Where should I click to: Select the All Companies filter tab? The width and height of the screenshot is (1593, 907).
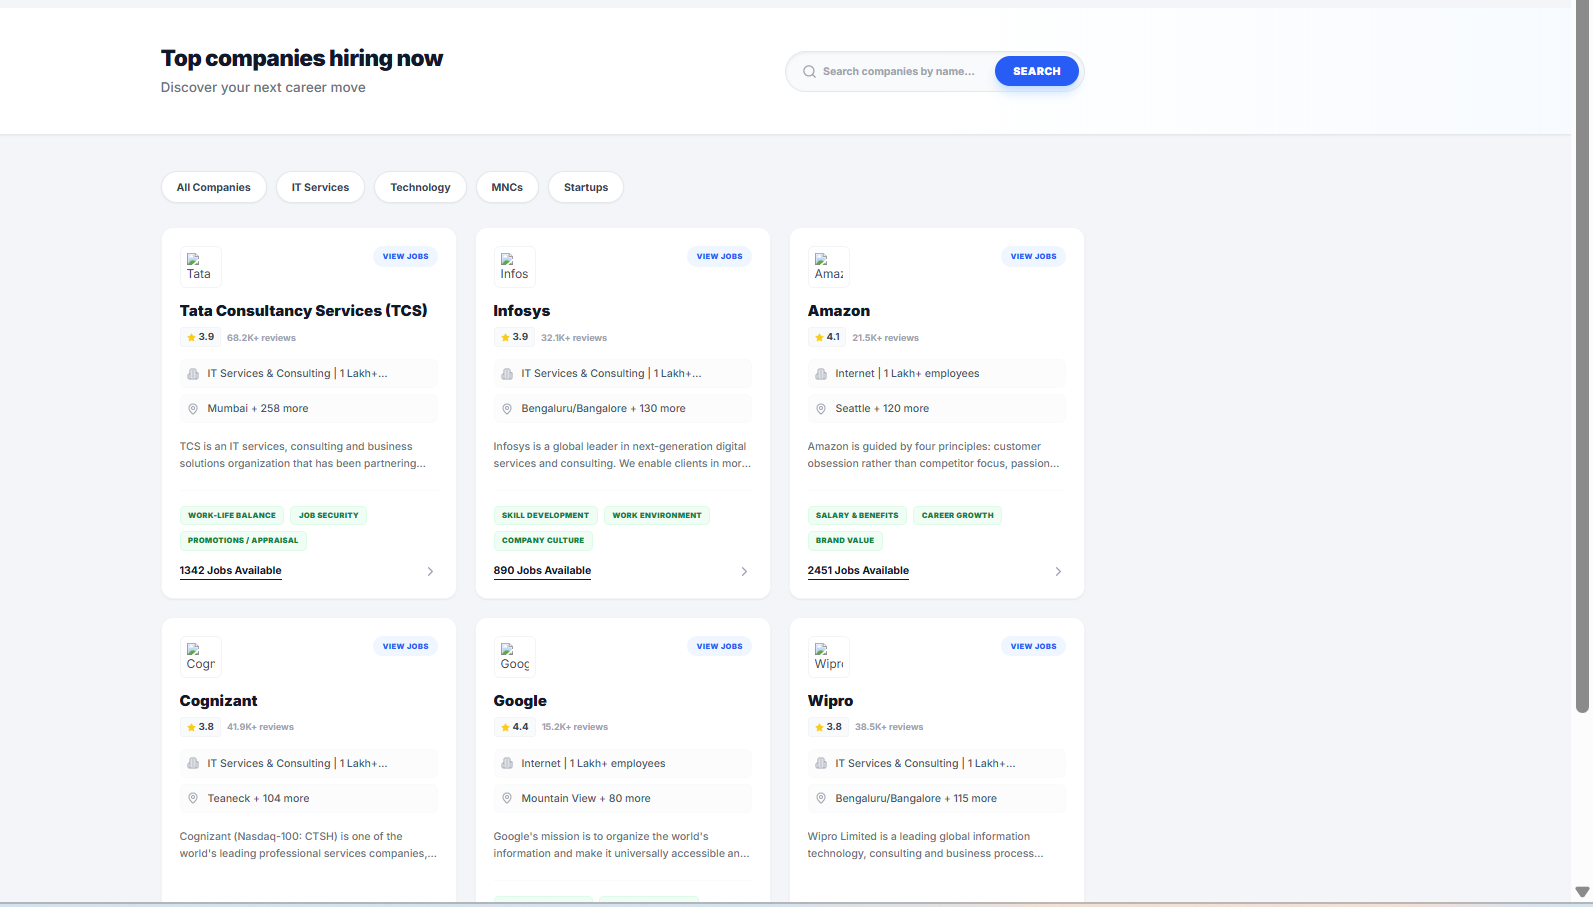(x=214, y=188)
